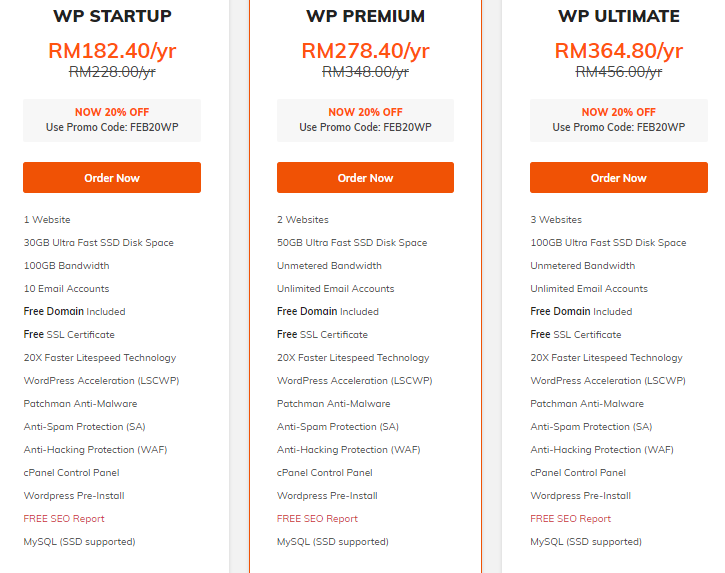This screenshot has width=725, height=573.
Task: Click the FEB20WP promo box in WP STARTUP
Action: coord(112,120)
